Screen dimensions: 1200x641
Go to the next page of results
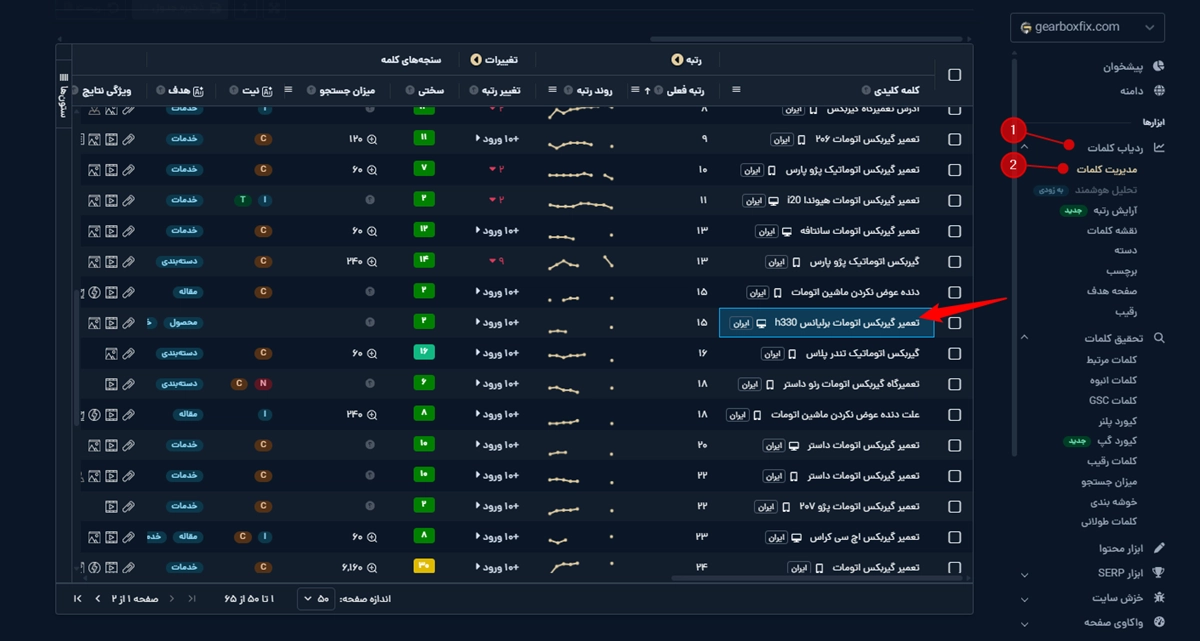point(97,599)
